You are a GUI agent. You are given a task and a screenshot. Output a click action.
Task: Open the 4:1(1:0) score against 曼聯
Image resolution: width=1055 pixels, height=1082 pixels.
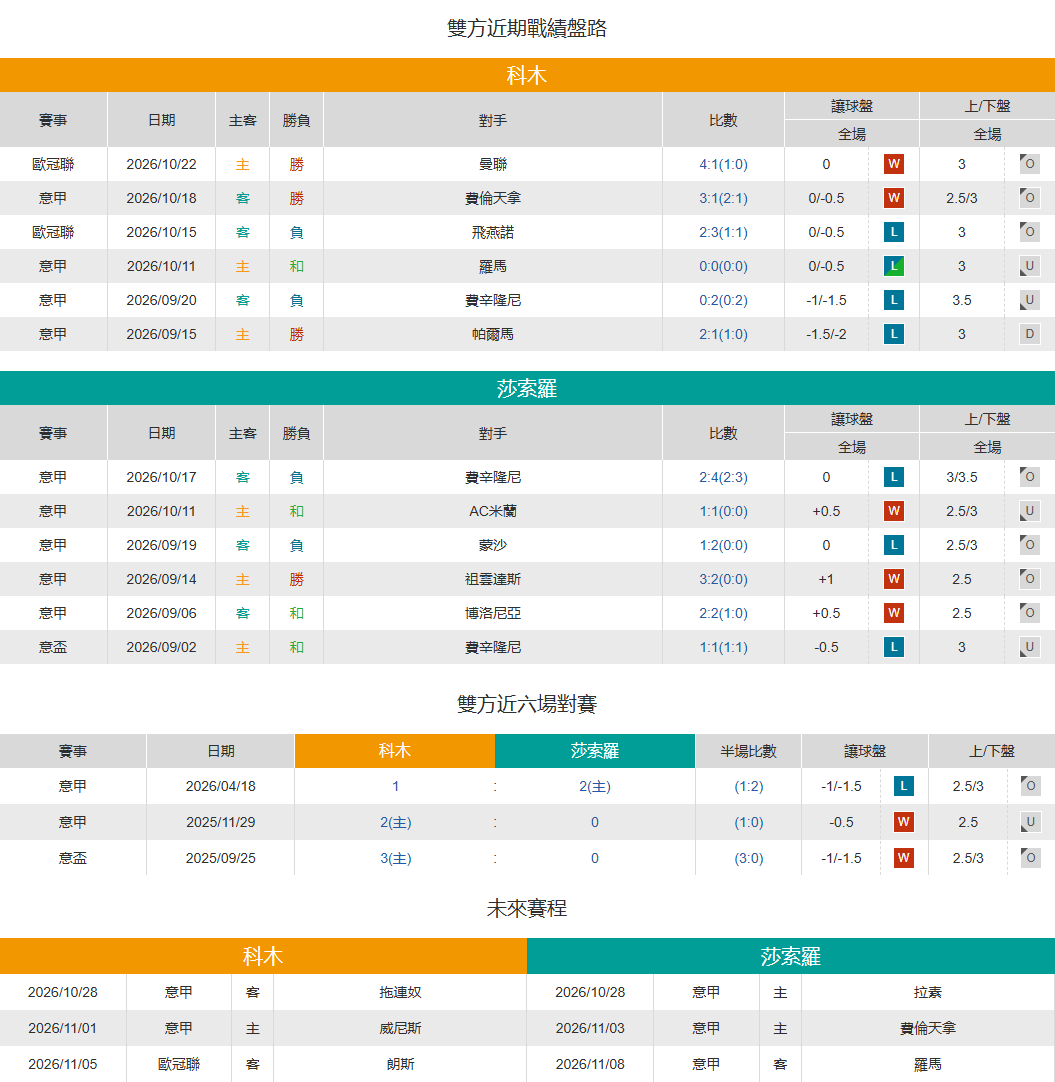coord(723,164)
